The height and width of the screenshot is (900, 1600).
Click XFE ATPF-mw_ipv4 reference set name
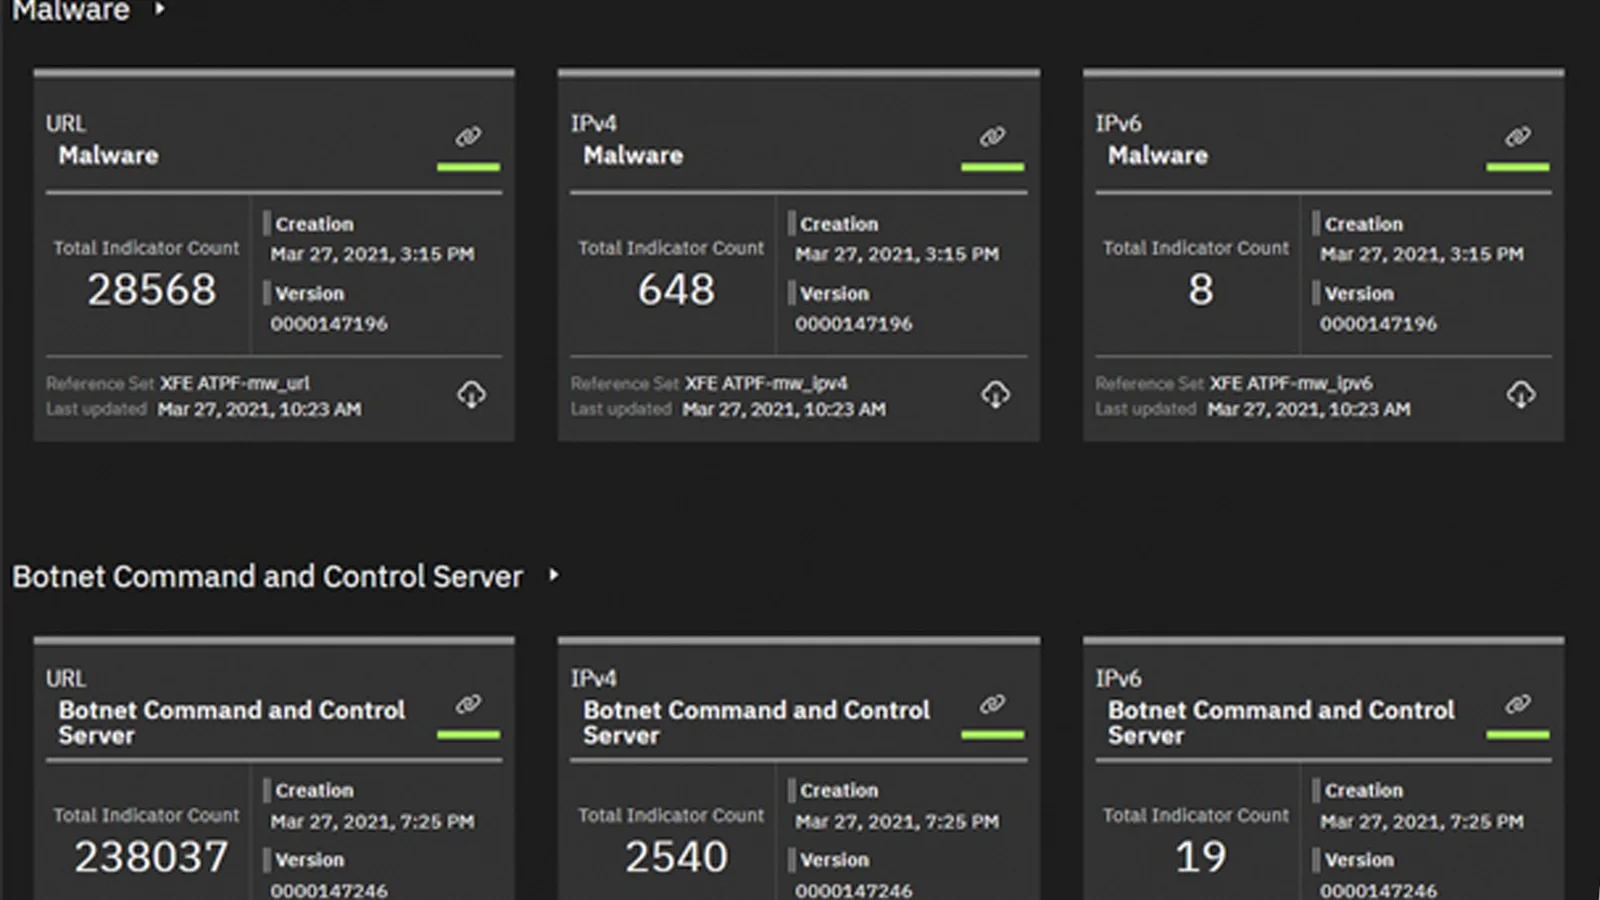click(x=766, y=383)
